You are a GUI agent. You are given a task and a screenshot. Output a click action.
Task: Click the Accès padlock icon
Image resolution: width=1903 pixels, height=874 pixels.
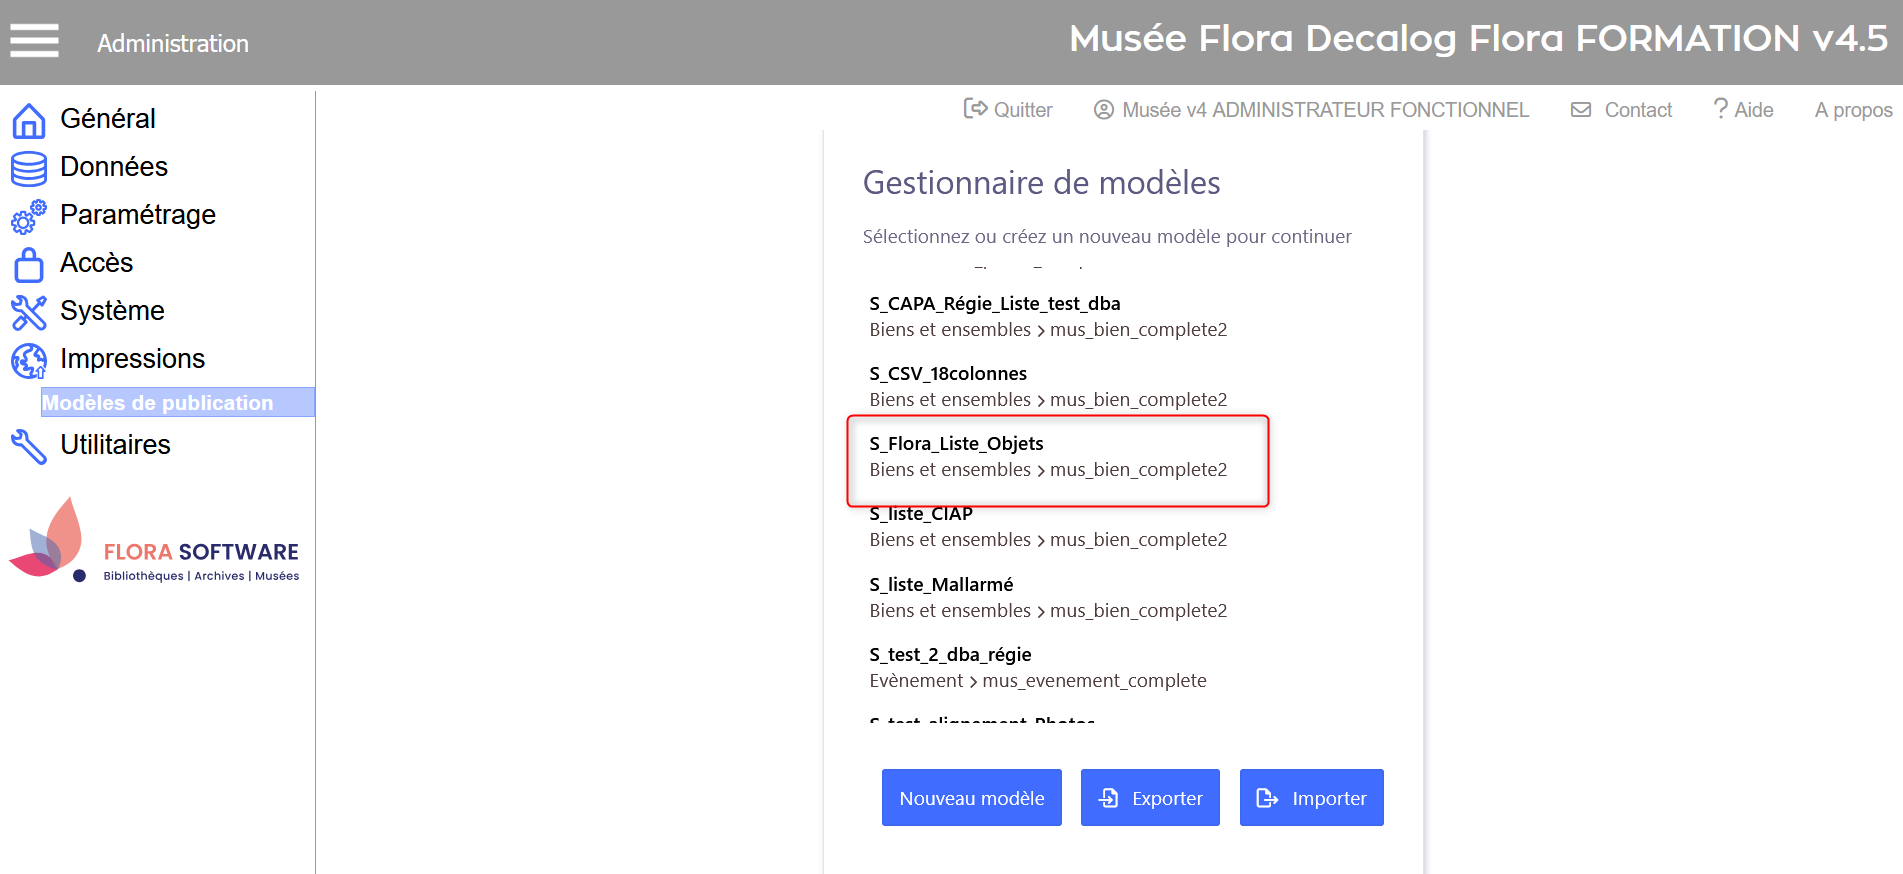click(29, 264)
